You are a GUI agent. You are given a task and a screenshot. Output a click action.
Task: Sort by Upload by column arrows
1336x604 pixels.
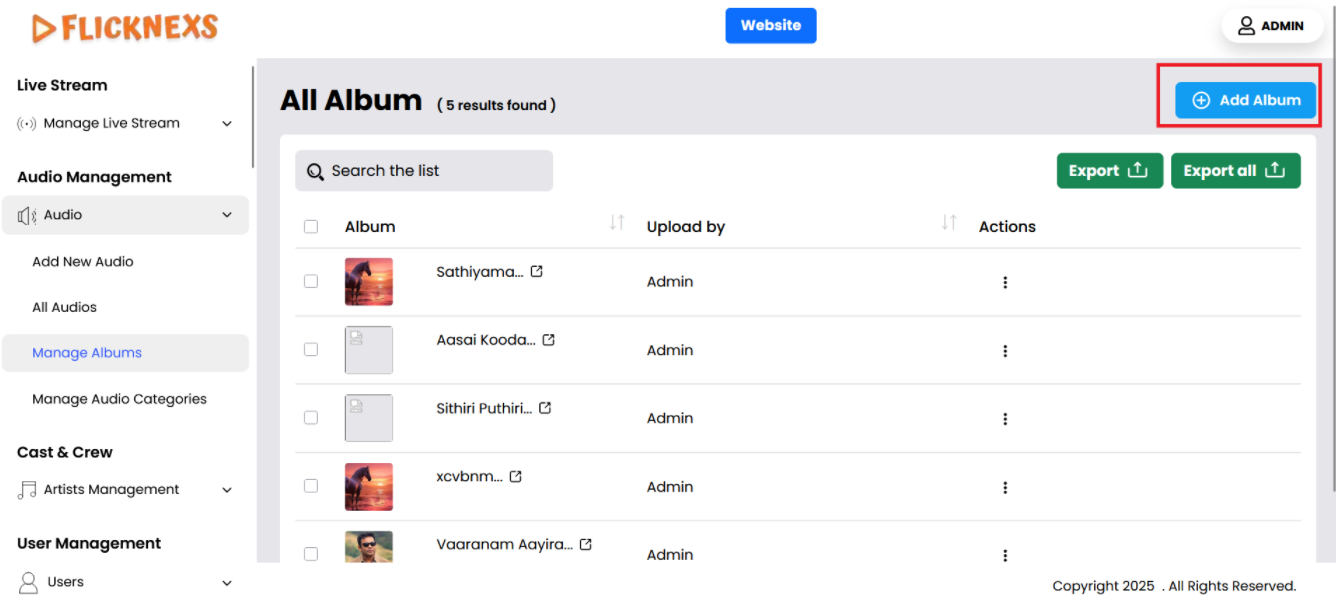(949, 223)
